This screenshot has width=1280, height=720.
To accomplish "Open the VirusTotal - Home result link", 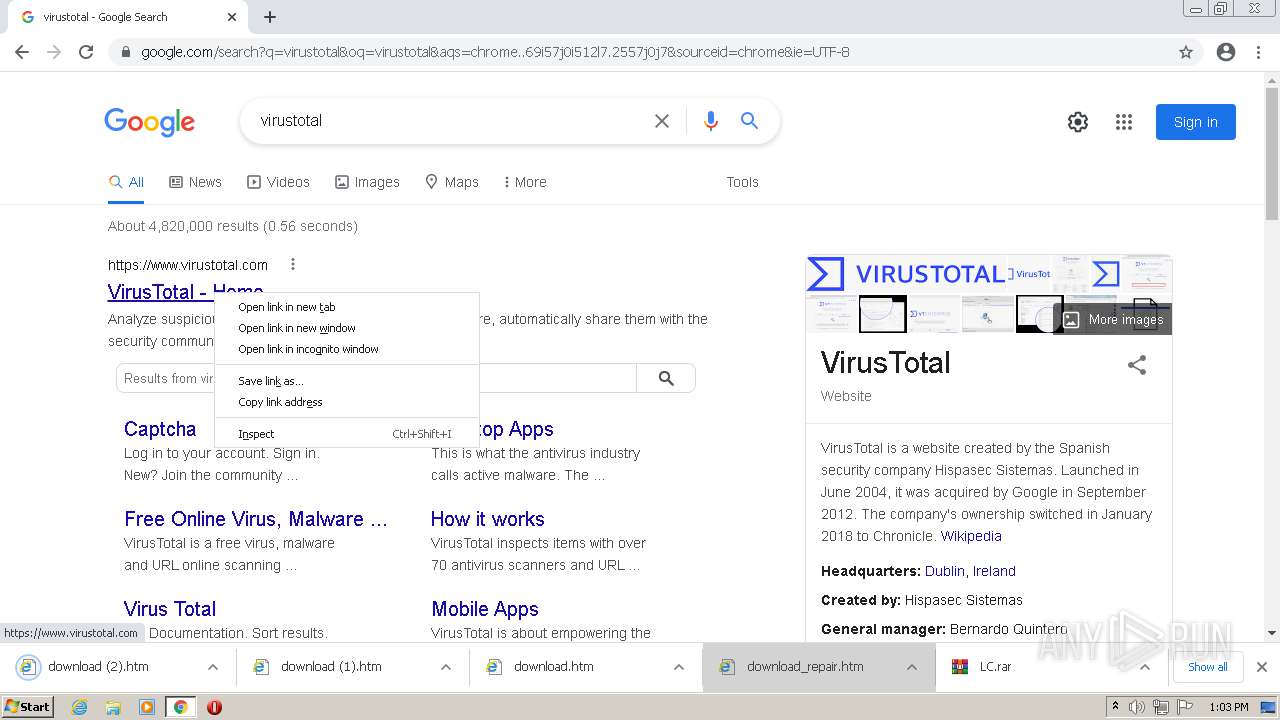I will (x=160, y=292).
